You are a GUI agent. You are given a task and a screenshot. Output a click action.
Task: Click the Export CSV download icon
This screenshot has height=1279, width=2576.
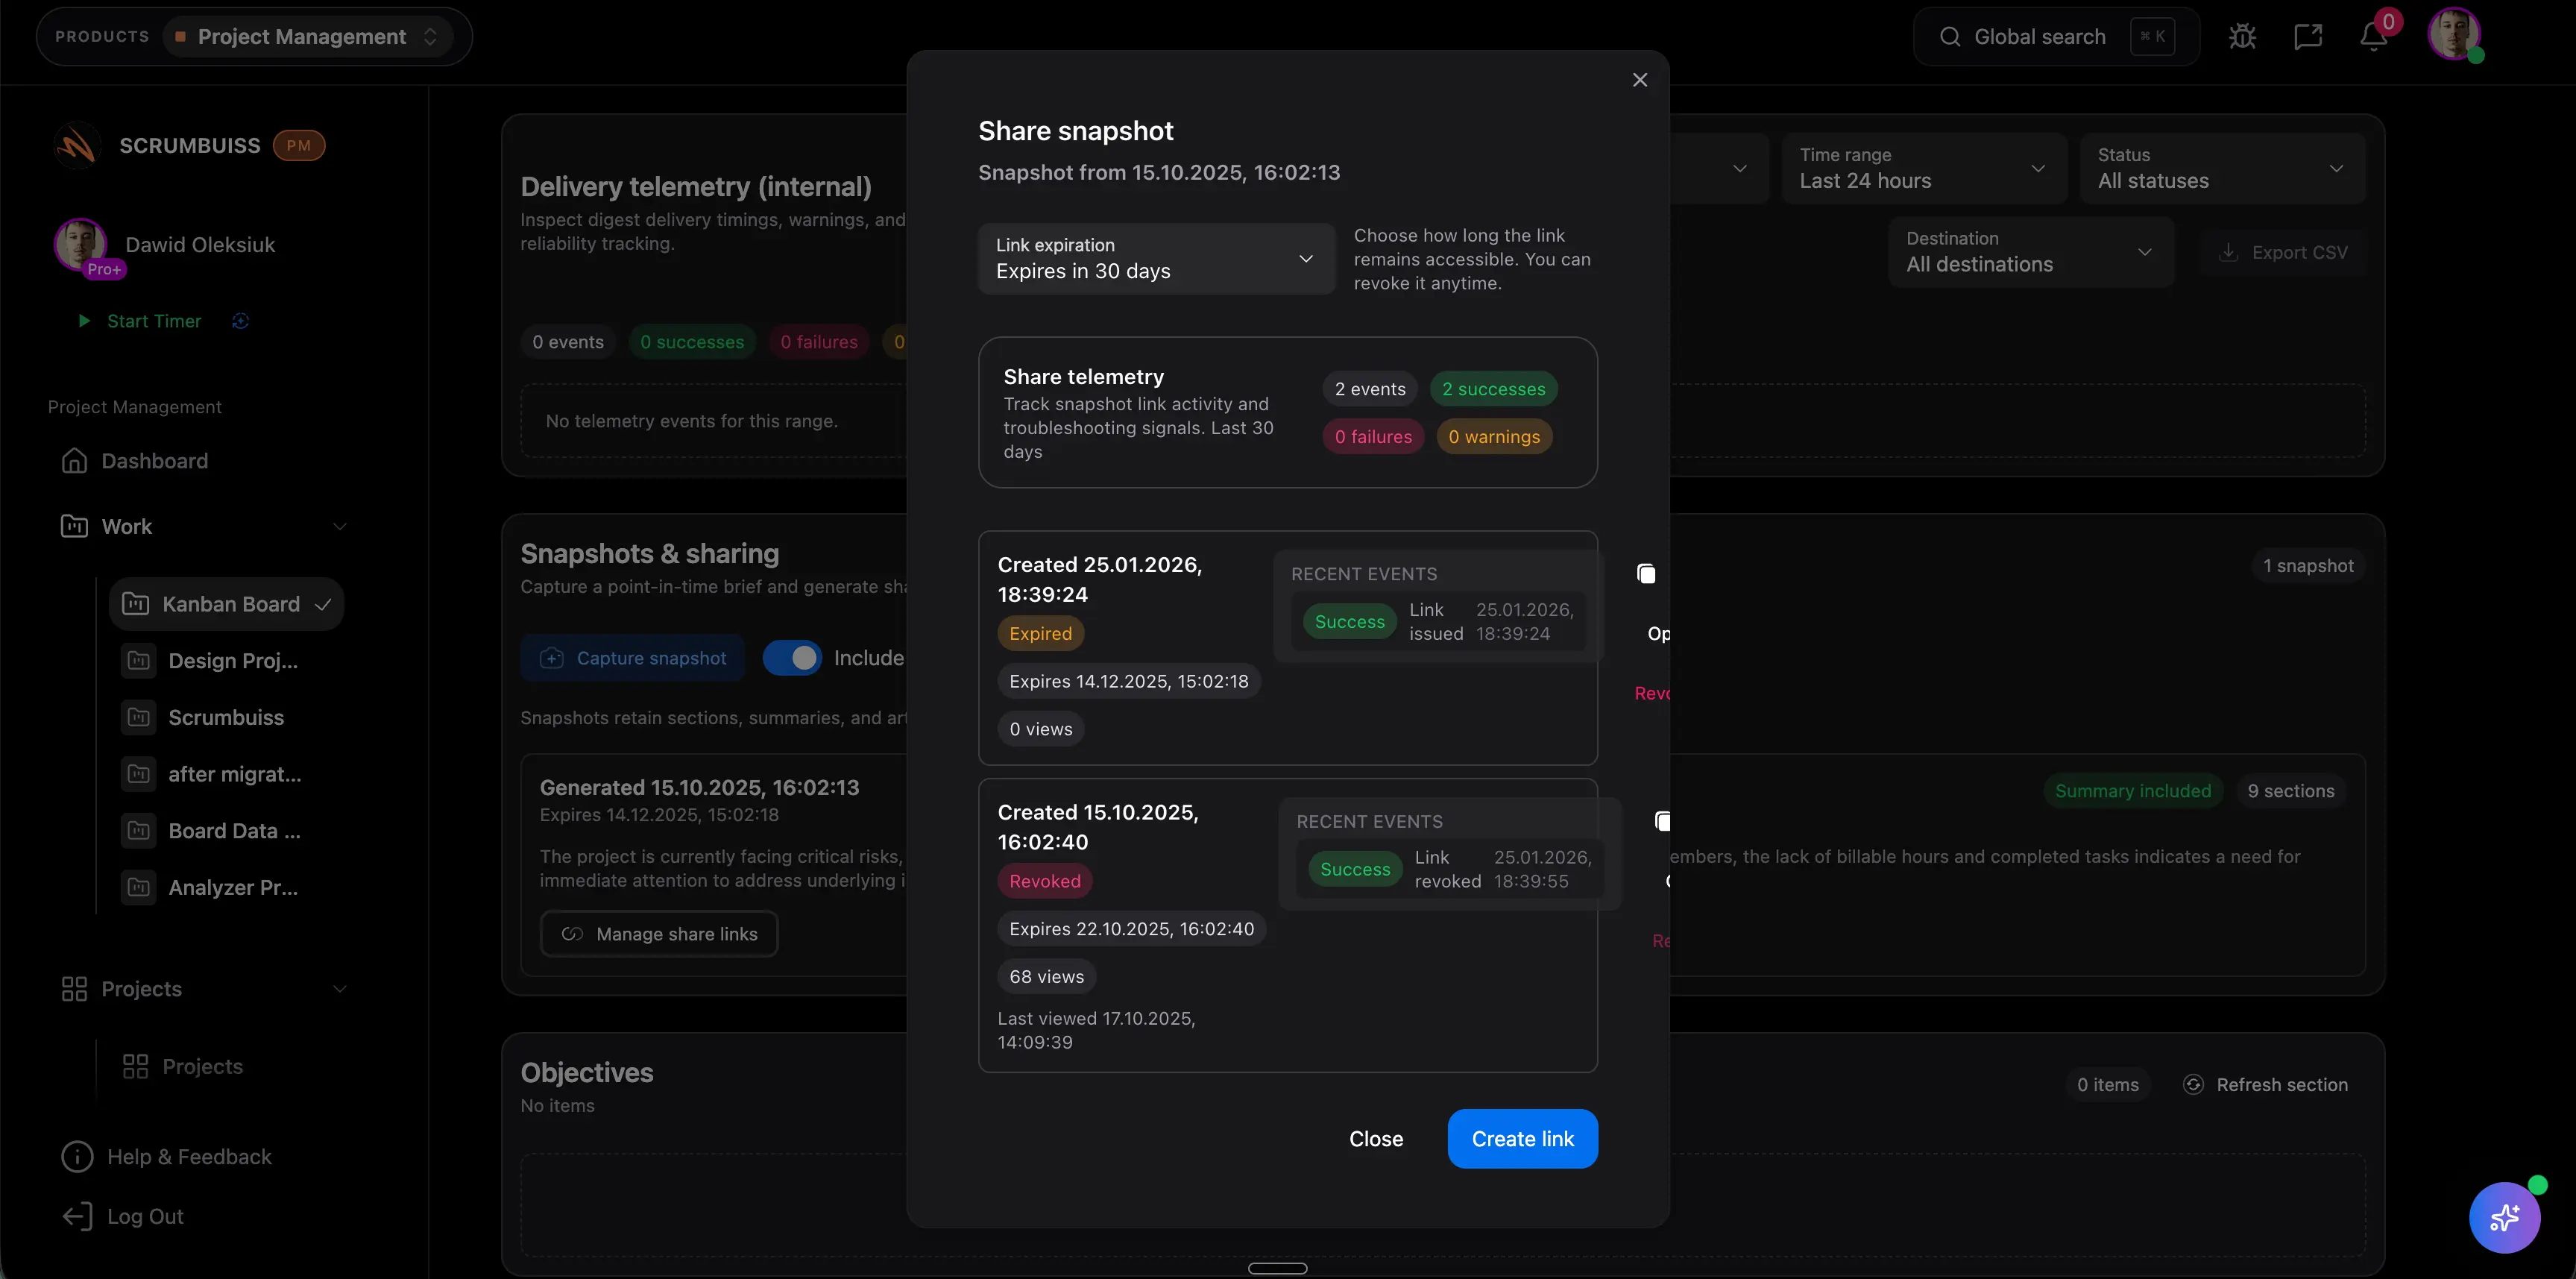[x=2228, y=251]
